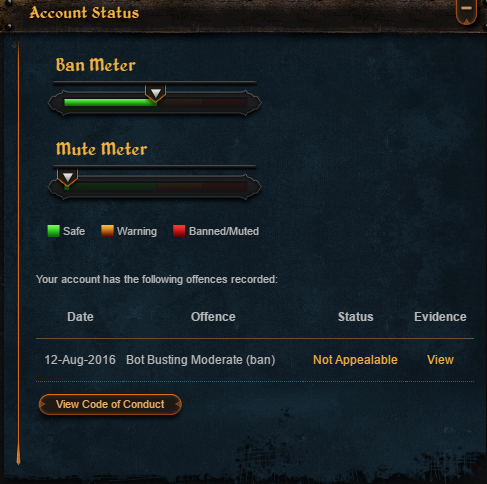Click the red zone of Mute Meter
Viewport: 487px width, 484px height.
224,186
